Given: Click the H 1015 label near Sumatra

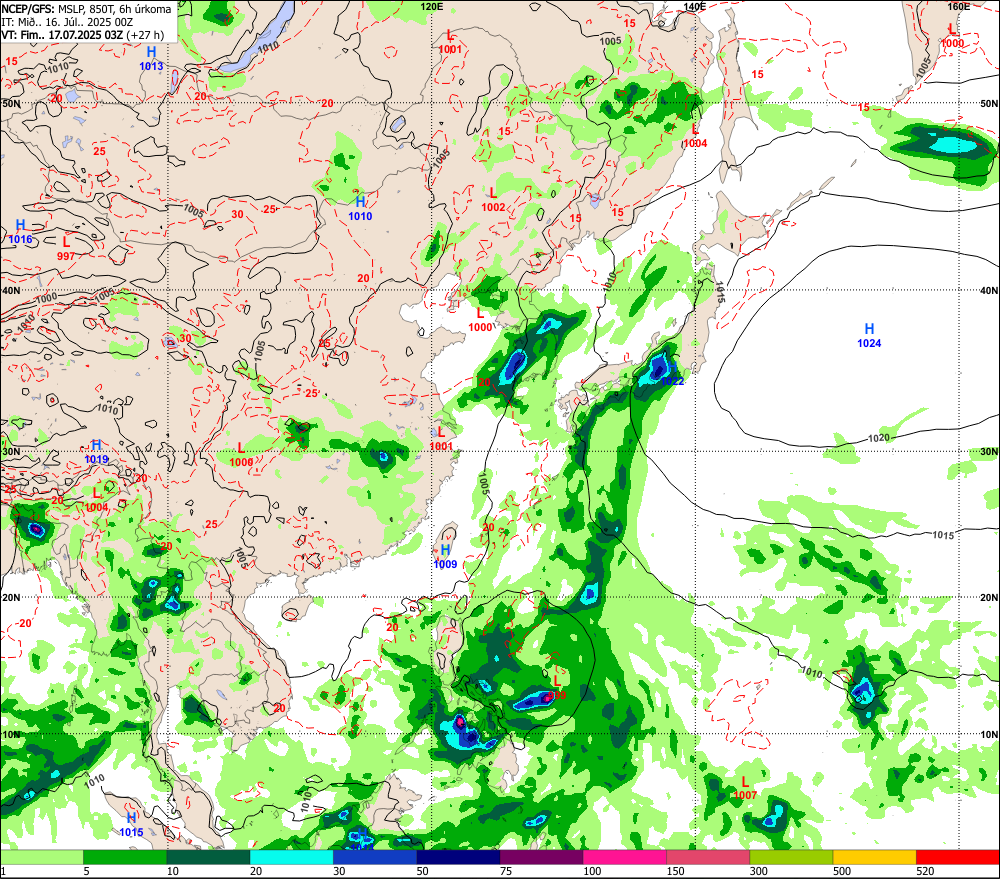Looking at the screenshot, I should click(x=131, y=825).
